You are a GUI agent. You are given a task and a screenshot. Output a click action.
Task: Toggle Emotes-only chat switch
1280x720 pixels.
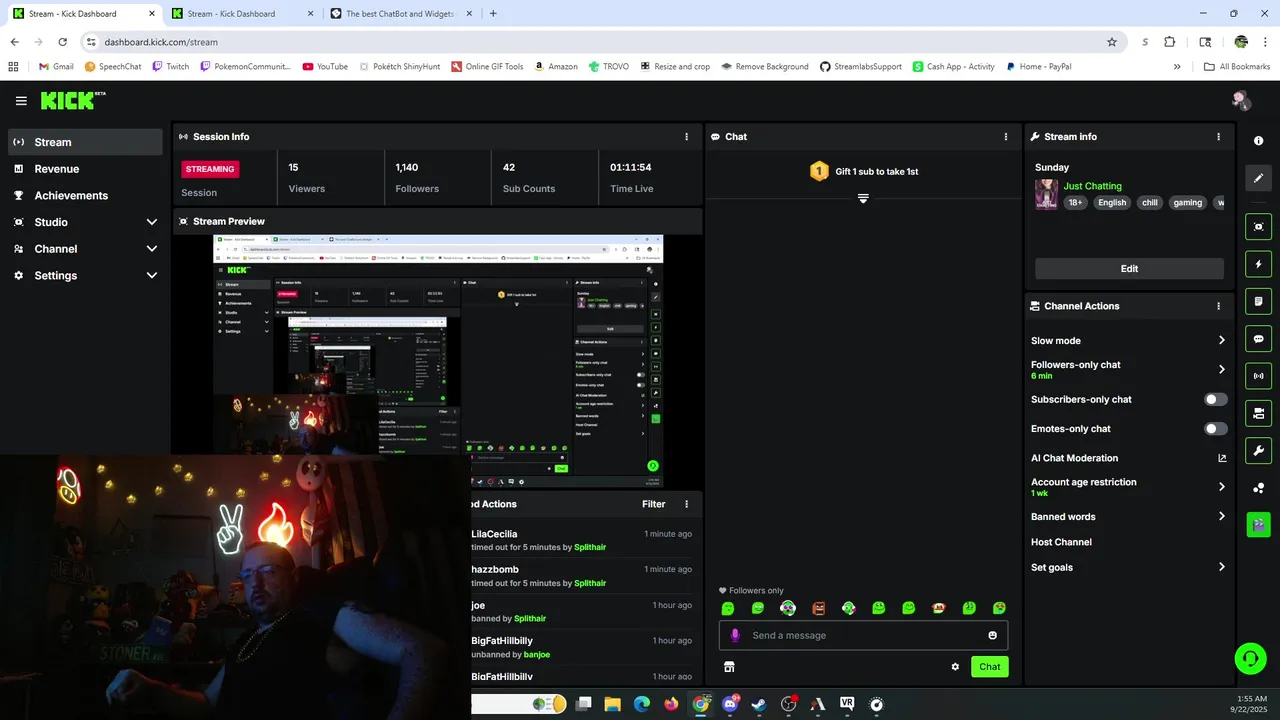(x=1215, y=428)
